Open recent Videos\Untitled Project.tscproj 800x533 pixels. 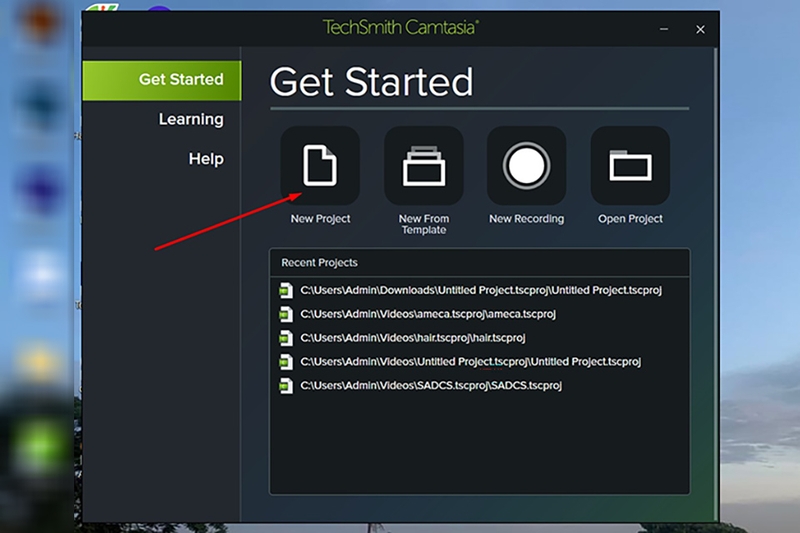470,362
